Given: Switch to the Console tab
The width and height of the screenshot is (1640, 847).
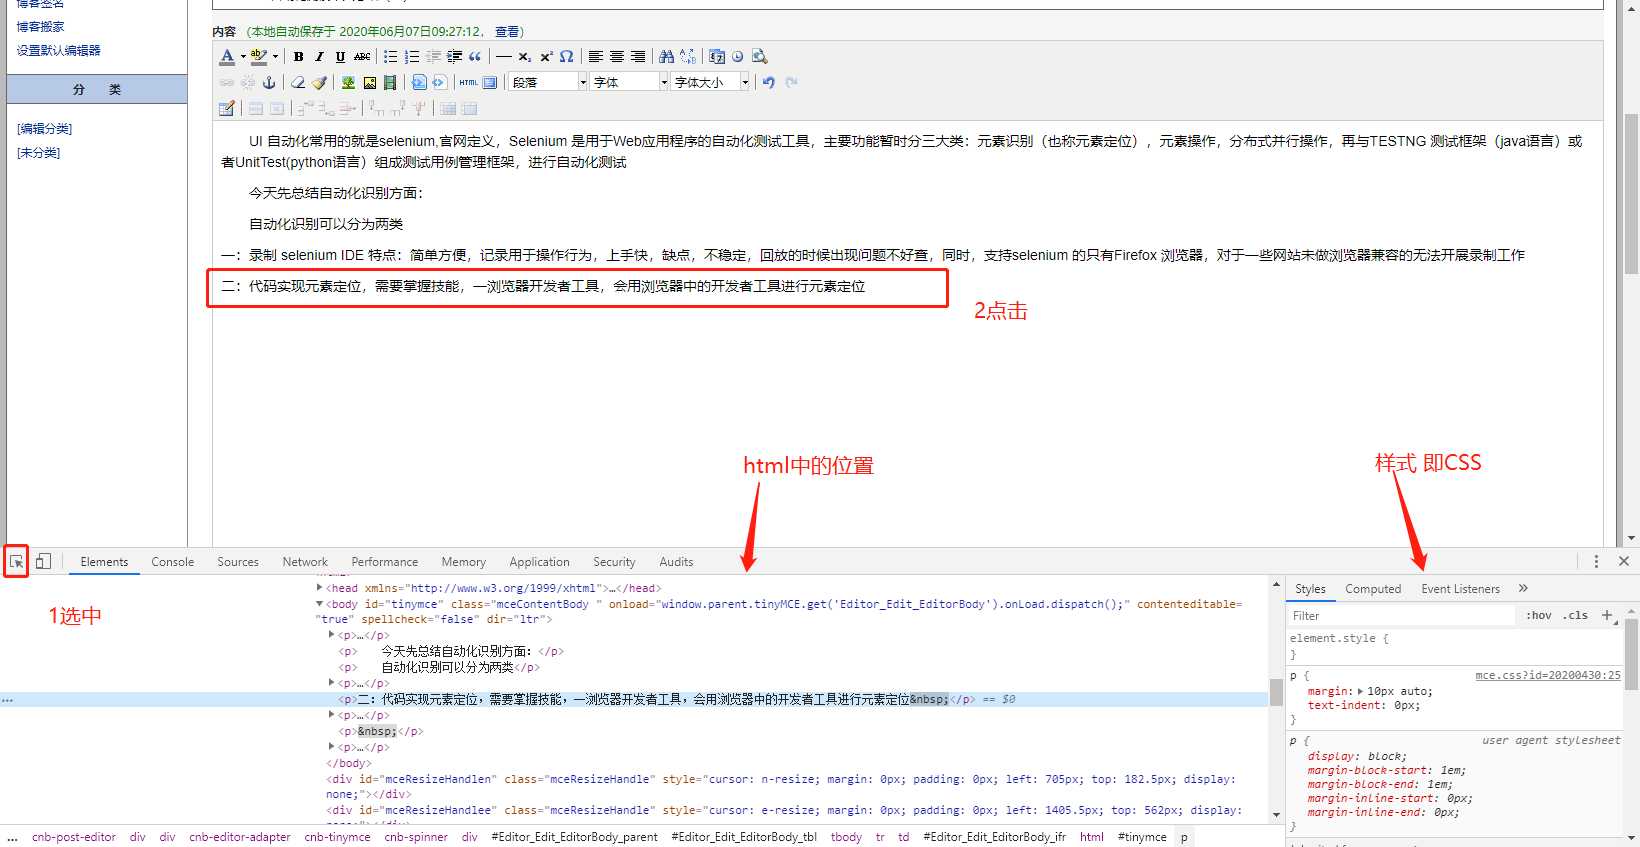Looking at the screenshot, I should [x=172, y=562].
